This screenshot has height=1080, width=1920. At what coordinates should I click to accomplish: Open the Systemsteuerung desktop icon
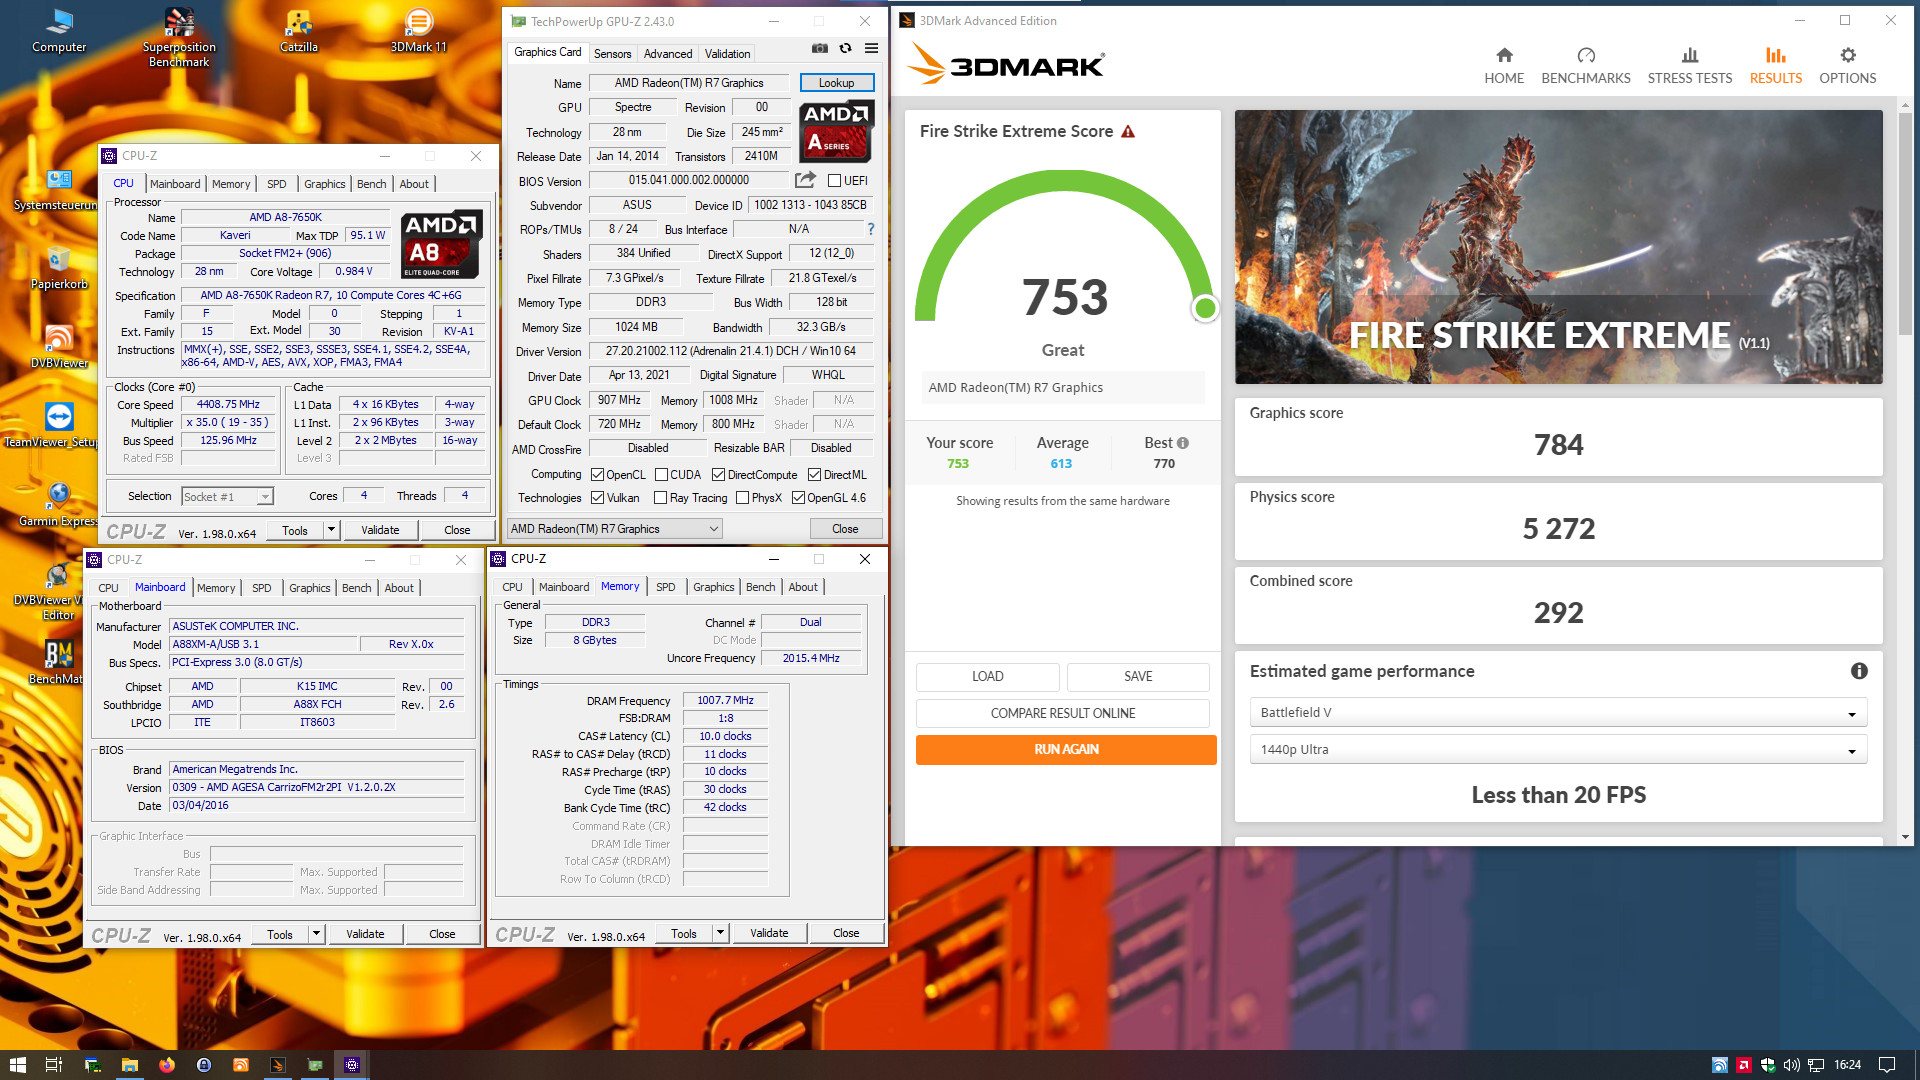coord(58,190)
